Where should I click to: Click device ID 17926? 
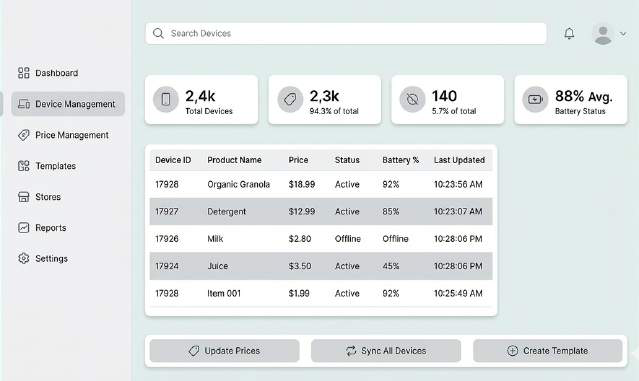coord(167,239)
